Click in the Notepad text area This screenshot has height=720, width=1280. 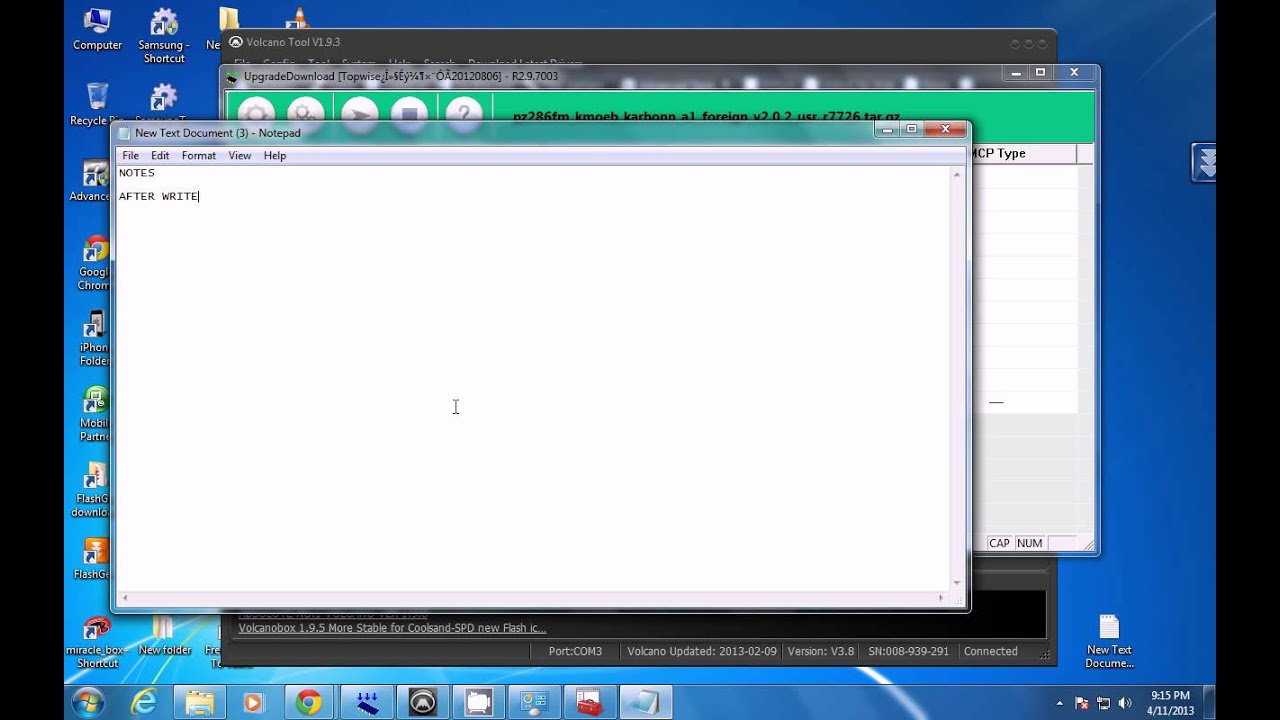pos(533,378)
